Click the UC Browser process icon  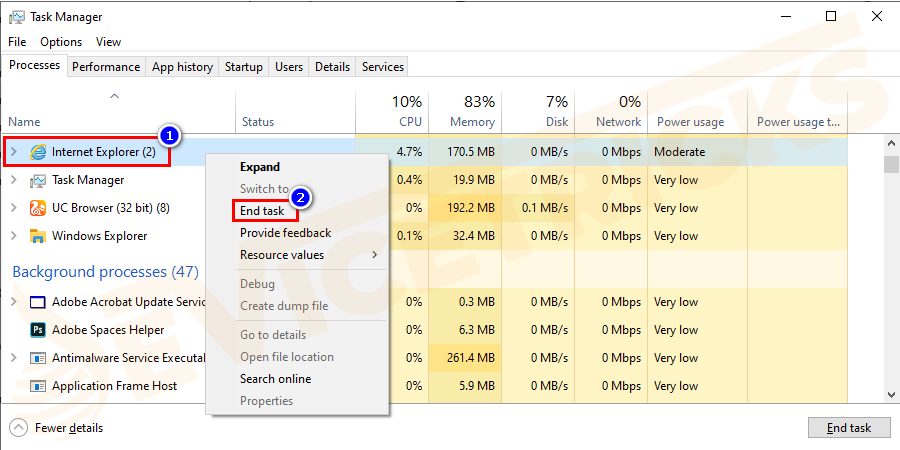[38, 208]
